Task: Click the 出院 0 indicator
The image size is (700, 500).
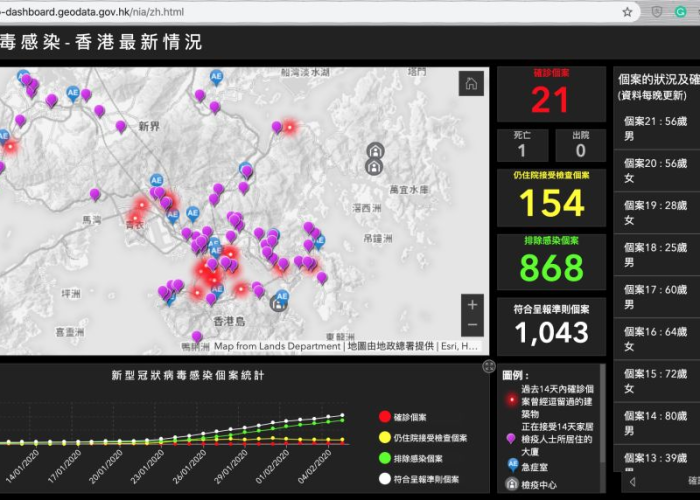Action: coord(581,145)
